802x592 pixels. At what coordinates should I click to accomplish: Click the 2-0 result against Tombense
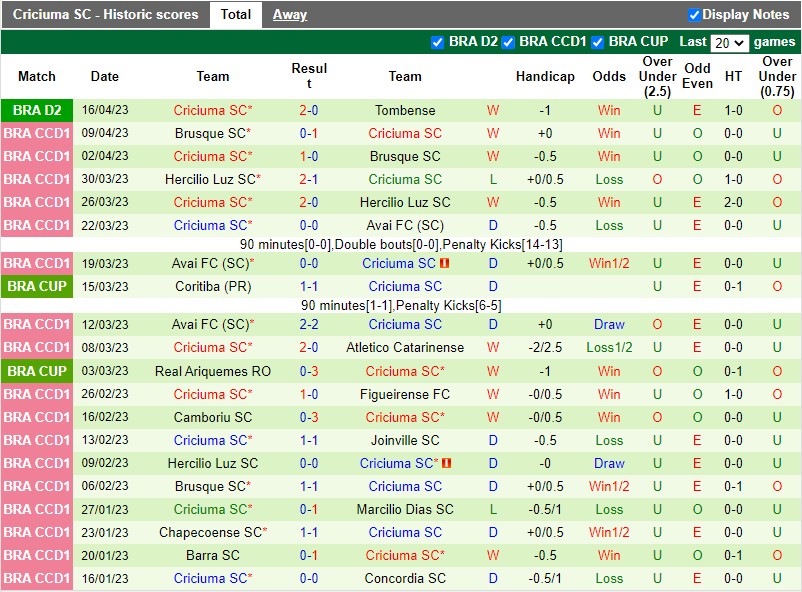309,111
